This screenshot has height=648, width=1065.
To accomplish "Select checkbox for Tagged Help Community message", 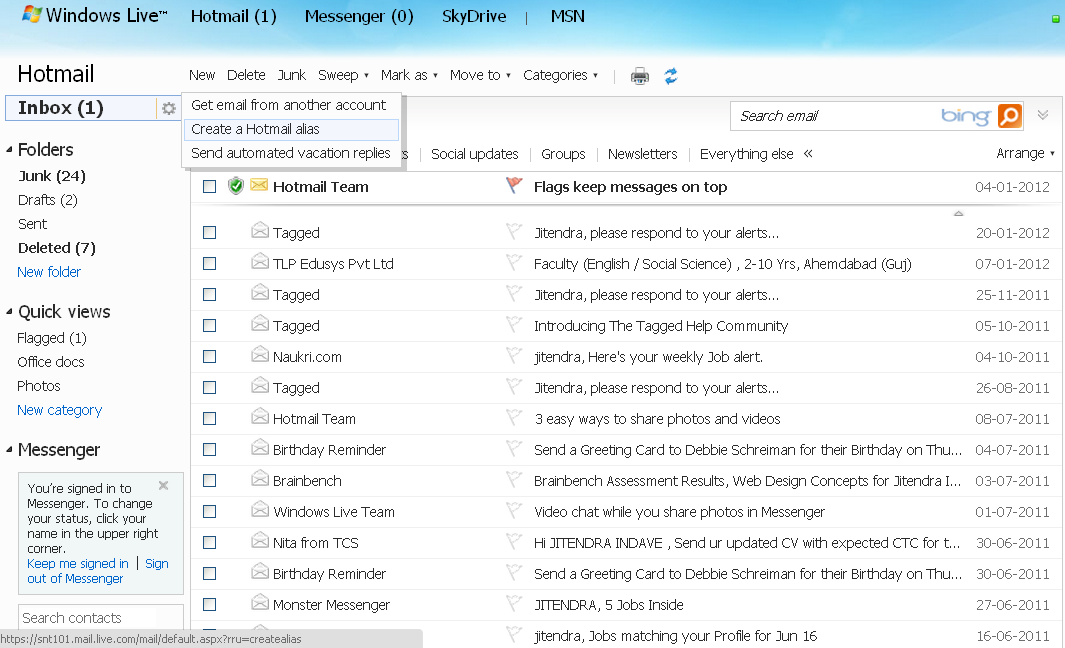I will pyautogui.click(x=209, y=325).
